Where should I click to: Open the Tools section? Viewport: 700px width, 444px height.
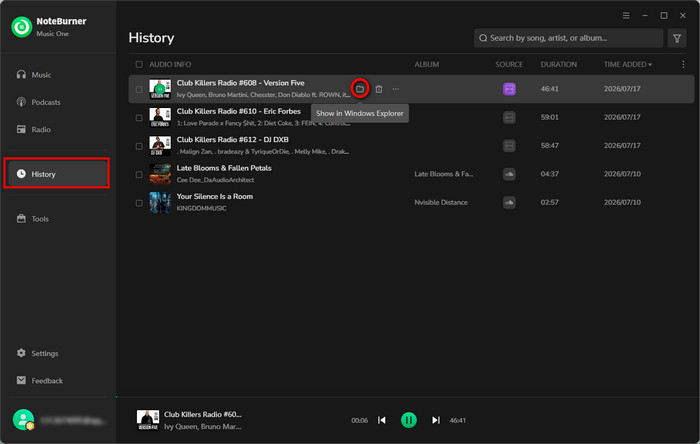56,219
